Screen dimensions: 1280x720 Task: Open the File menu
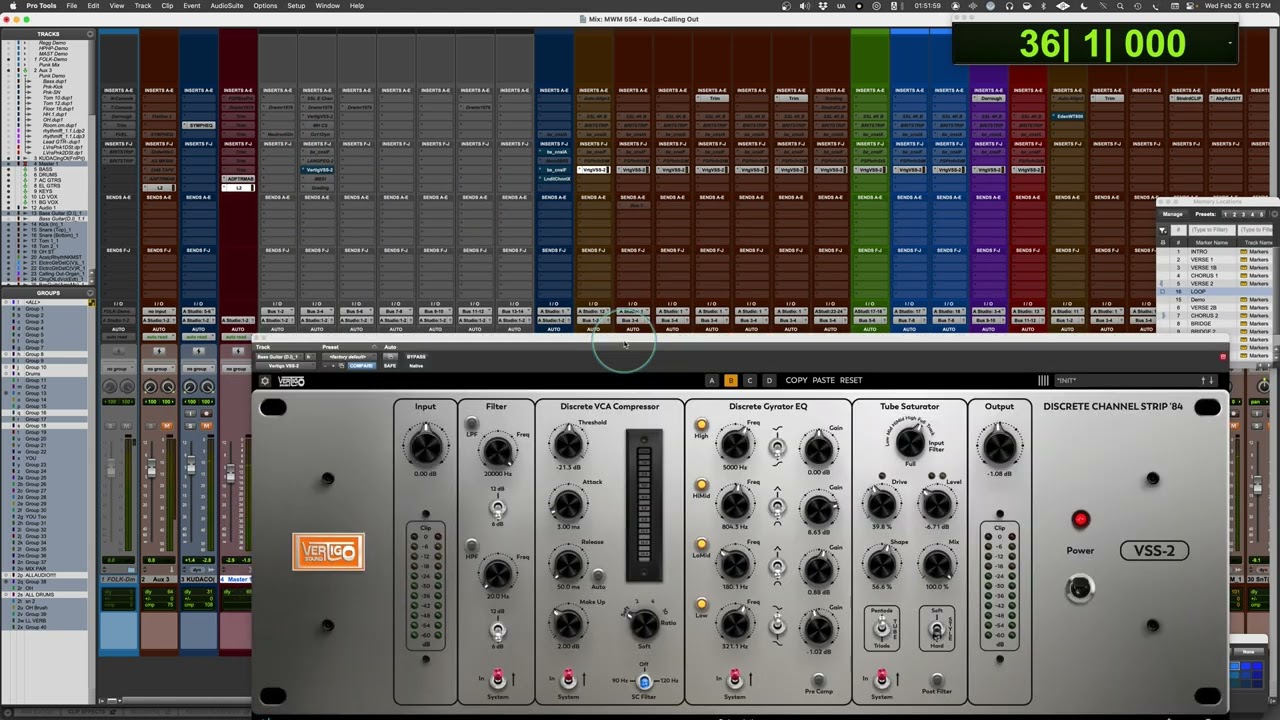tap(72, 6)
